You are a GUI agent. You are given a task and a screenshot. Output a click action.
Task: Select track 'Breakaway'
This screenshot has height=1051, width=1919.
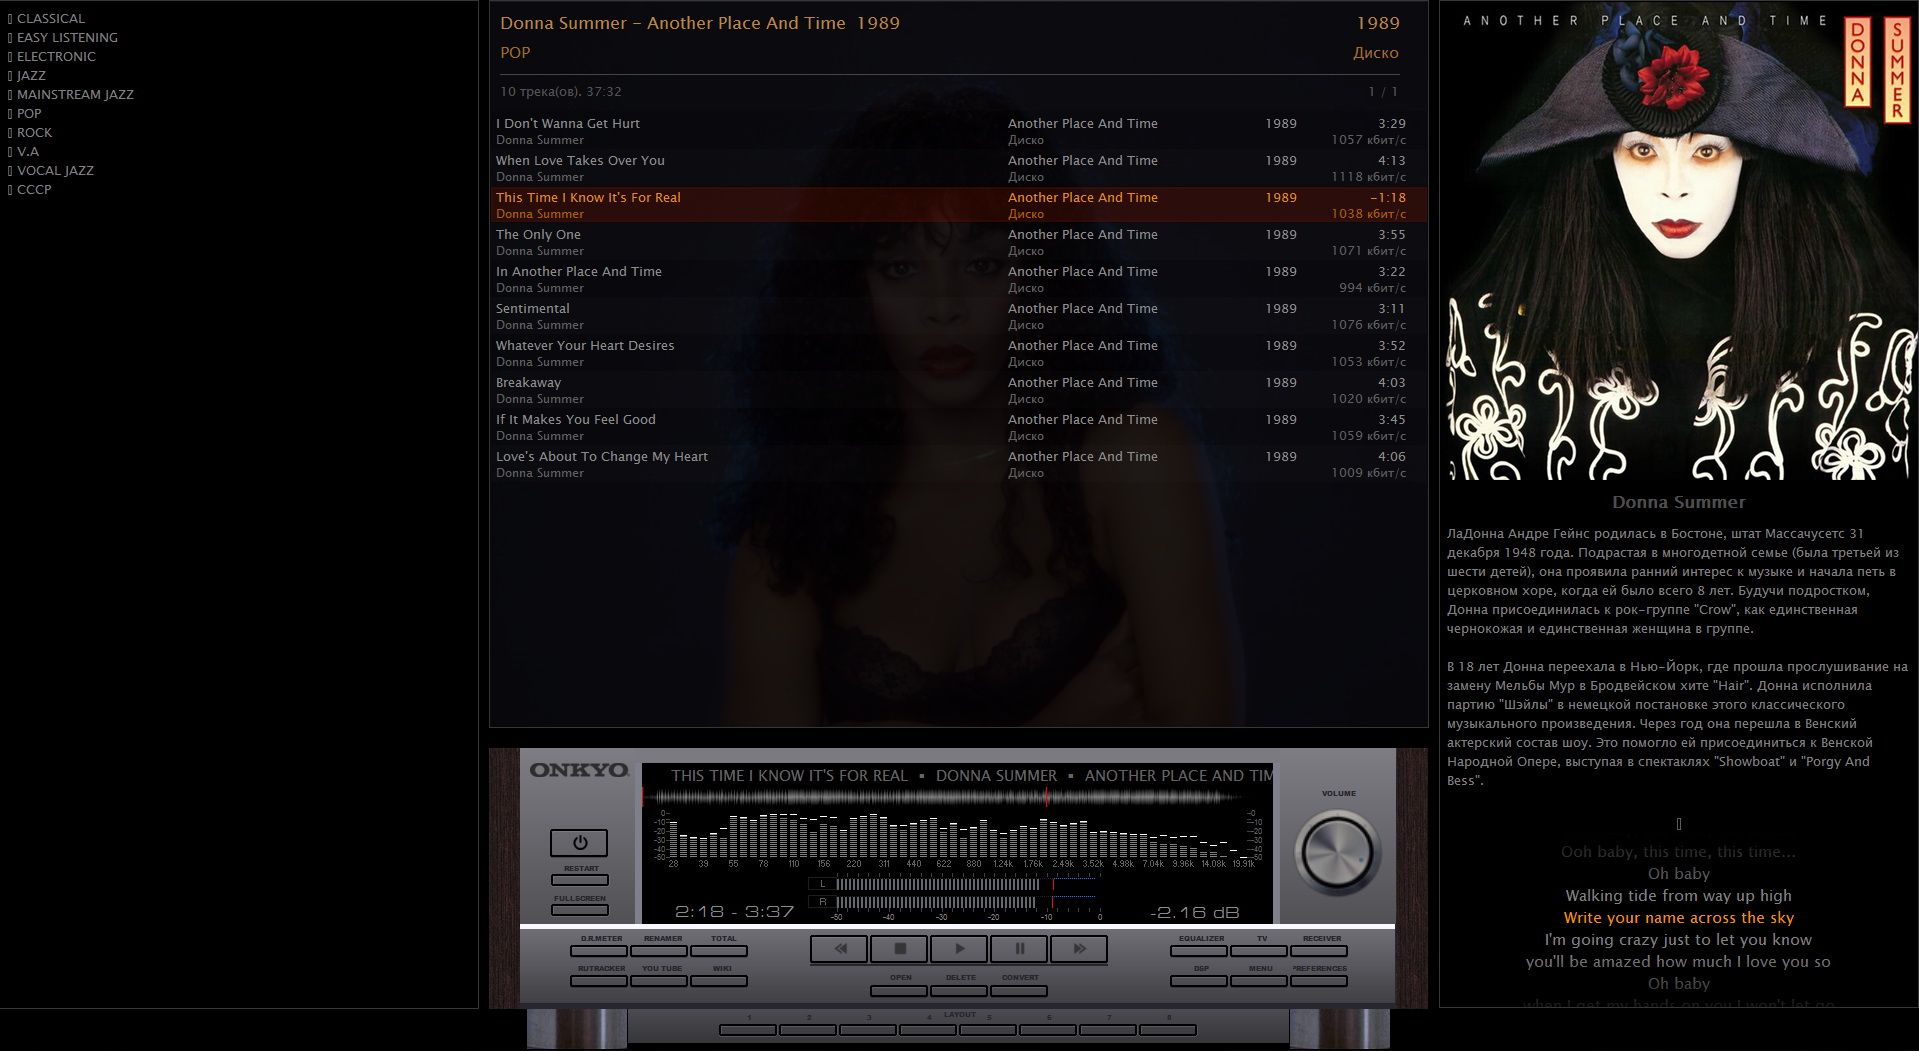(958, 390)
